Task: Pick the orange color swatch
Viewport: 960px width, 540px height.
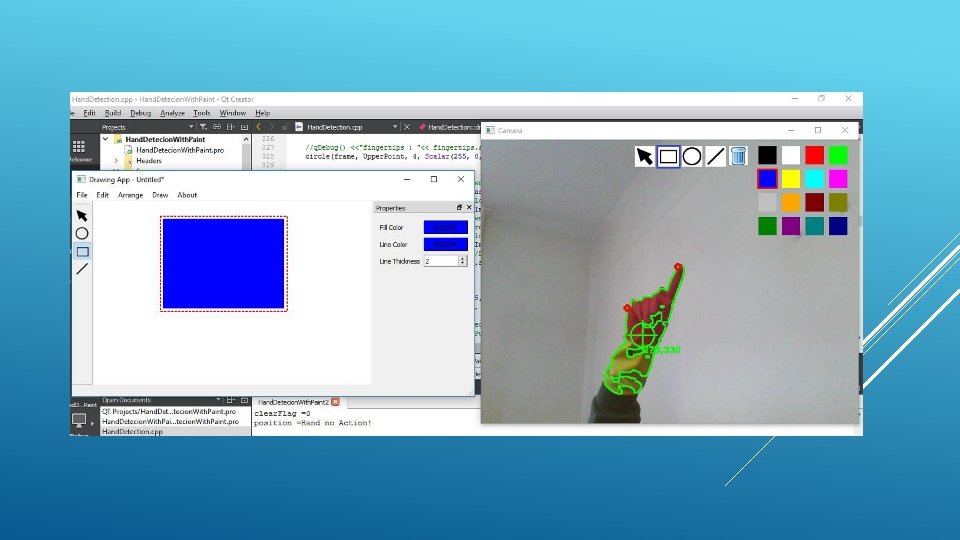Action: tap(790, 202)
